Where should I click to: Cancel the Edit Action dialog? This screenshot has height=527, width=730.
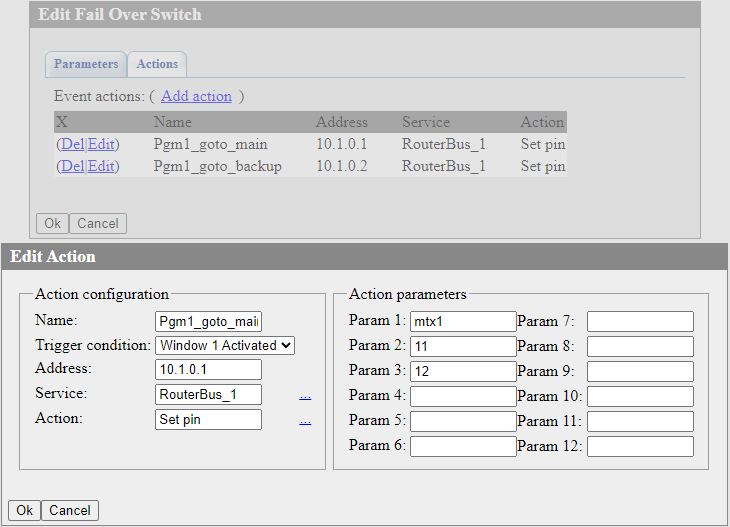click(70, 511)
